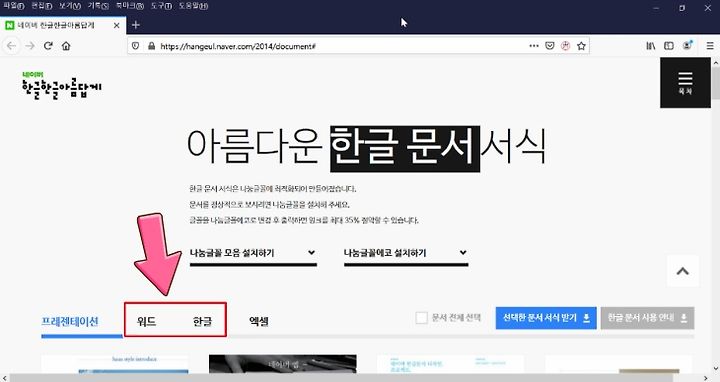Check the 문서 전체 선택 checkbox

tap(422, 318)
